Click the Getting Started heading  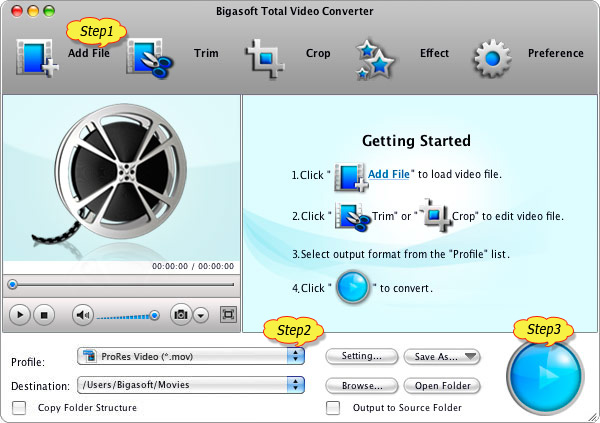[416, 141]
